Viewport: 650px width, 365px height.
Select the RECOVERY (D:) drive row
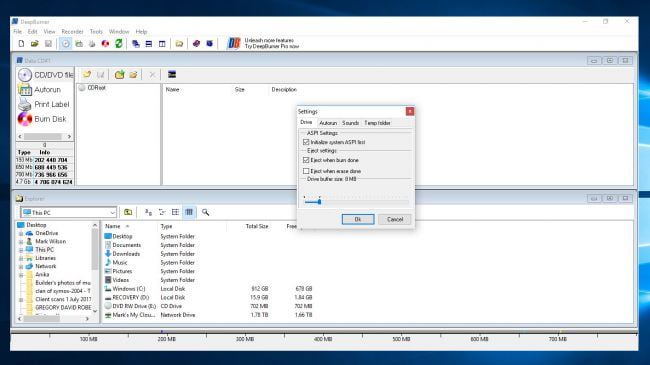[x=209, y=297]
